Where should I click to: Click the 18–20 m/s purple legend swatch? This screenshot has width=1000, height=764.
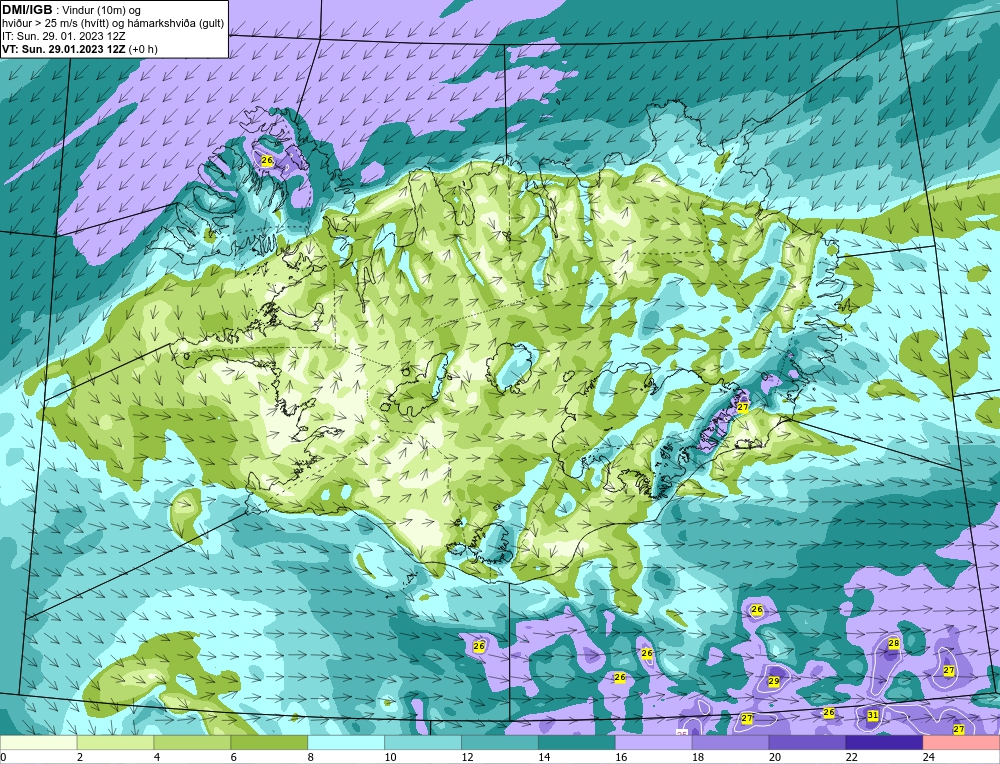point(730,743)
